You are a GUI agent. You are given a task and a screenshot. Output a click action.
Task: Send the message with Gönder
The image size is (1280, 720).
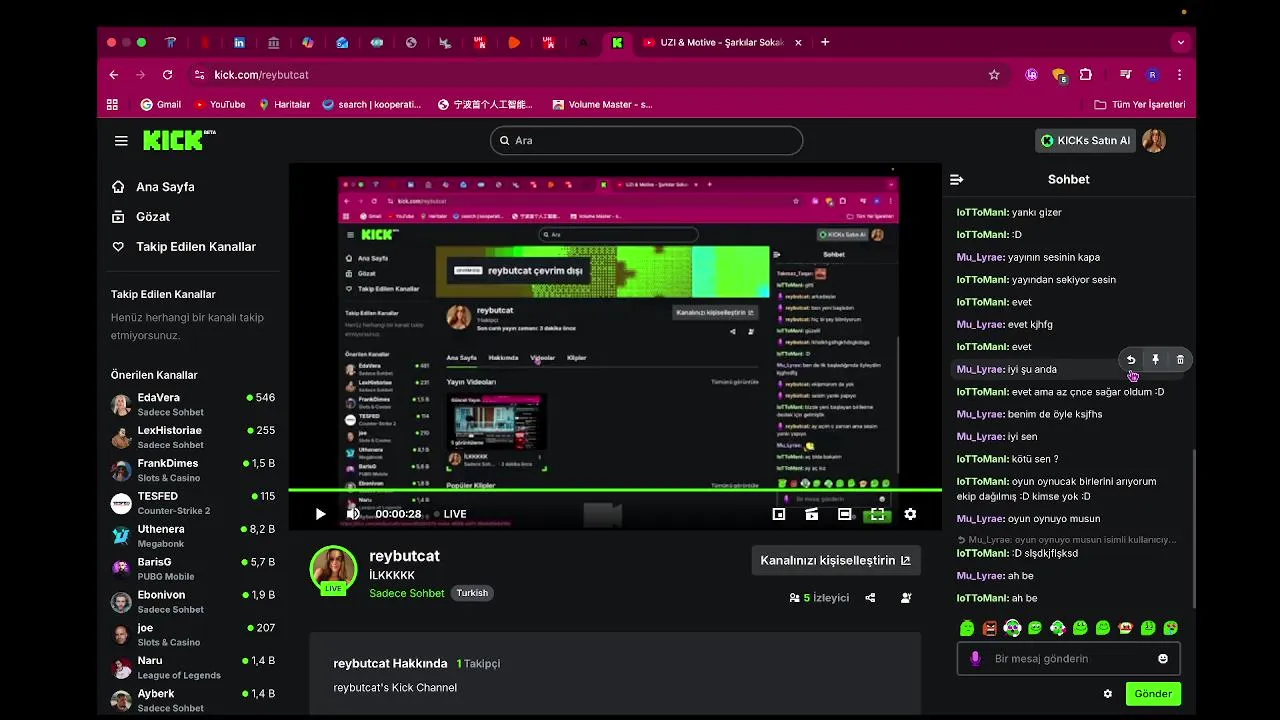1153,694
